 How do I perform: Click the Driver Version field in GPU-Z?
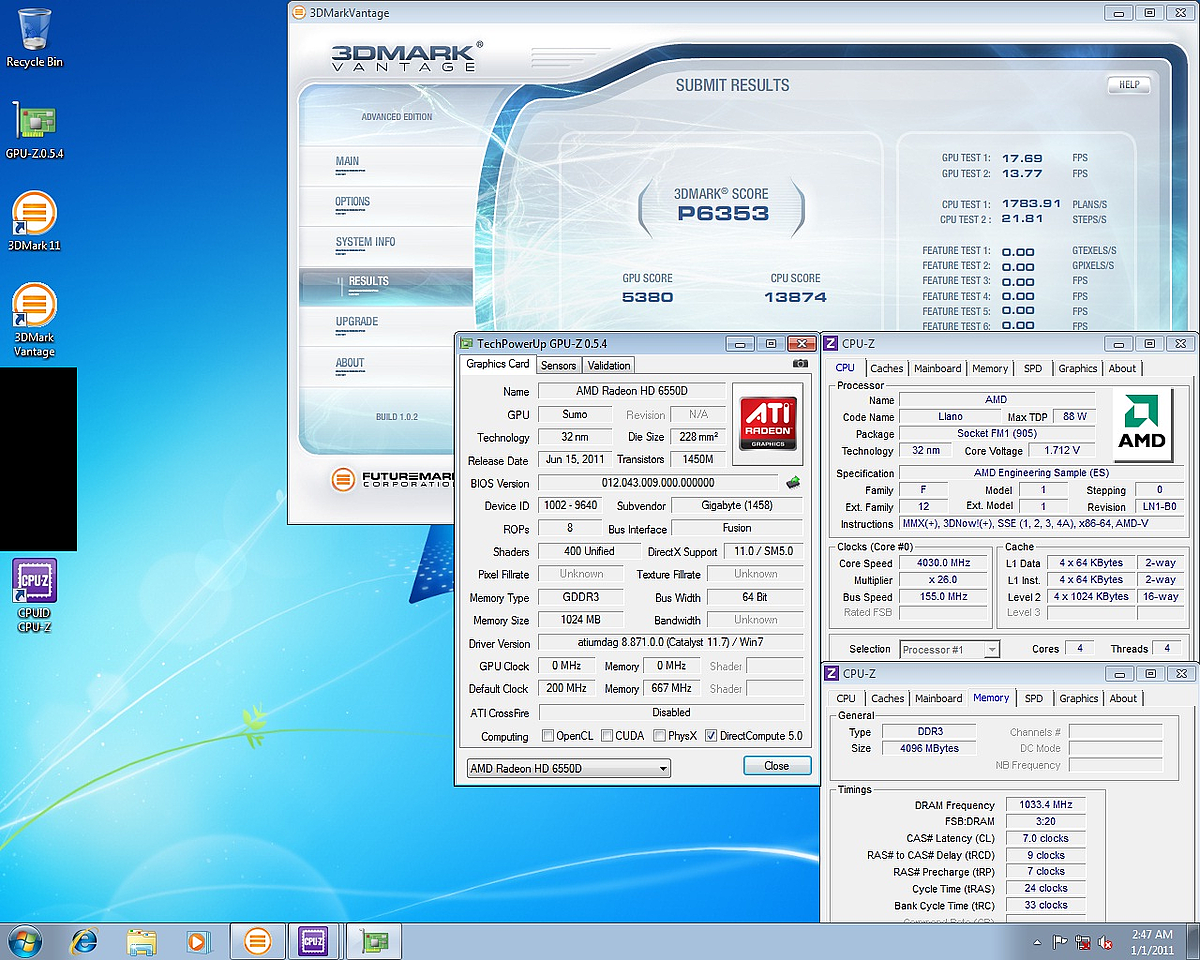(x=670, y=643)
